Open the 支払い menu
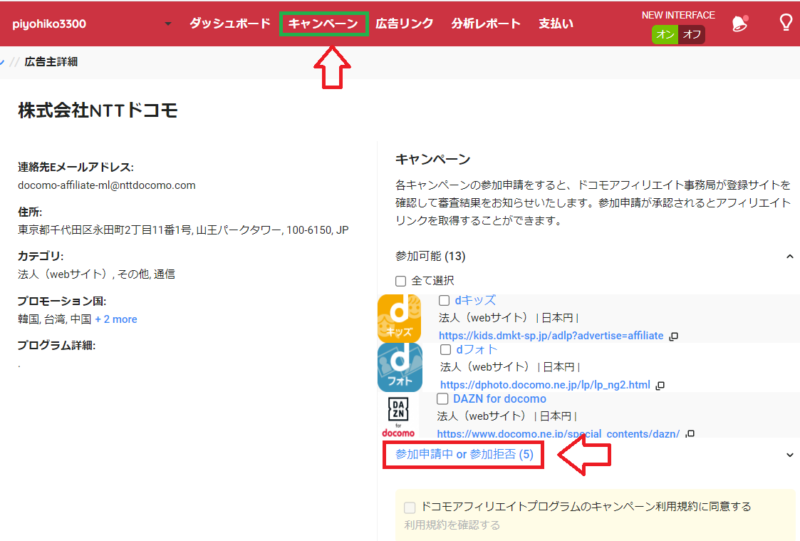This screenshot has height=541, width=800. (x=556, y=23)
